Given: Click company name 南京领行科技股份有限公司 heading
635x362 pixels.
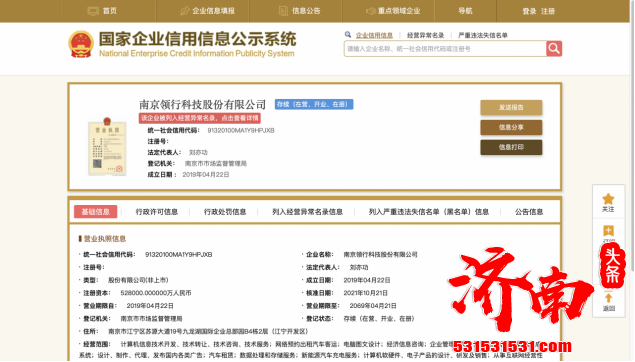Looking at the screenshot, I should 202,104.
